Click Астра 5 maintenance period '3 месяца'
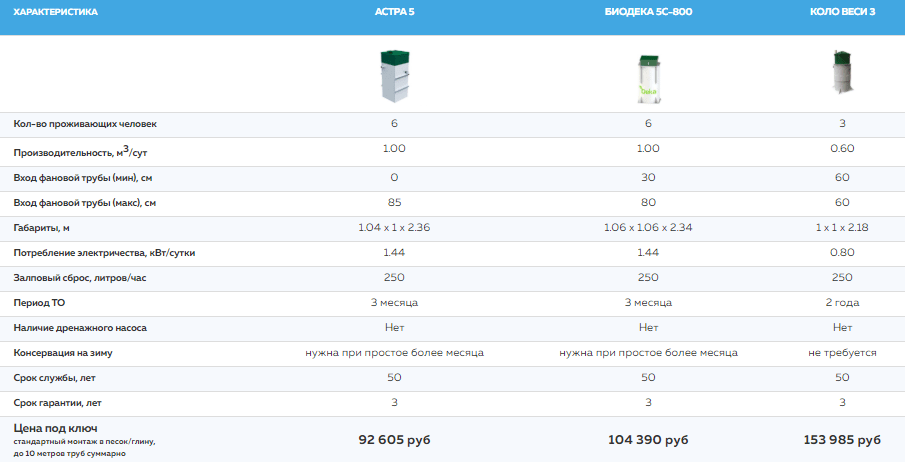The image size is (905, 462). [394, 303]
